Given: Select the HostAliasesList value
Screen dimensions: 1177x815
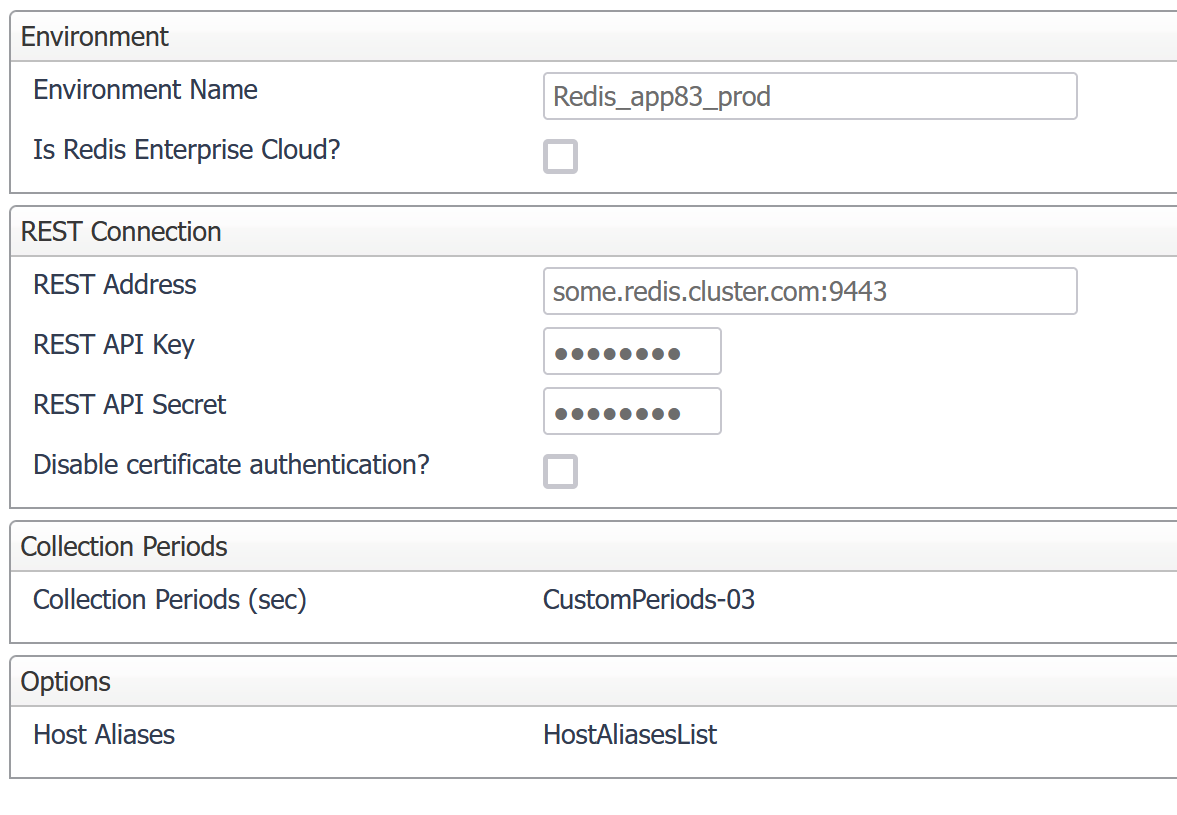Looking at the screenshot, I should [x=630, y=735].
